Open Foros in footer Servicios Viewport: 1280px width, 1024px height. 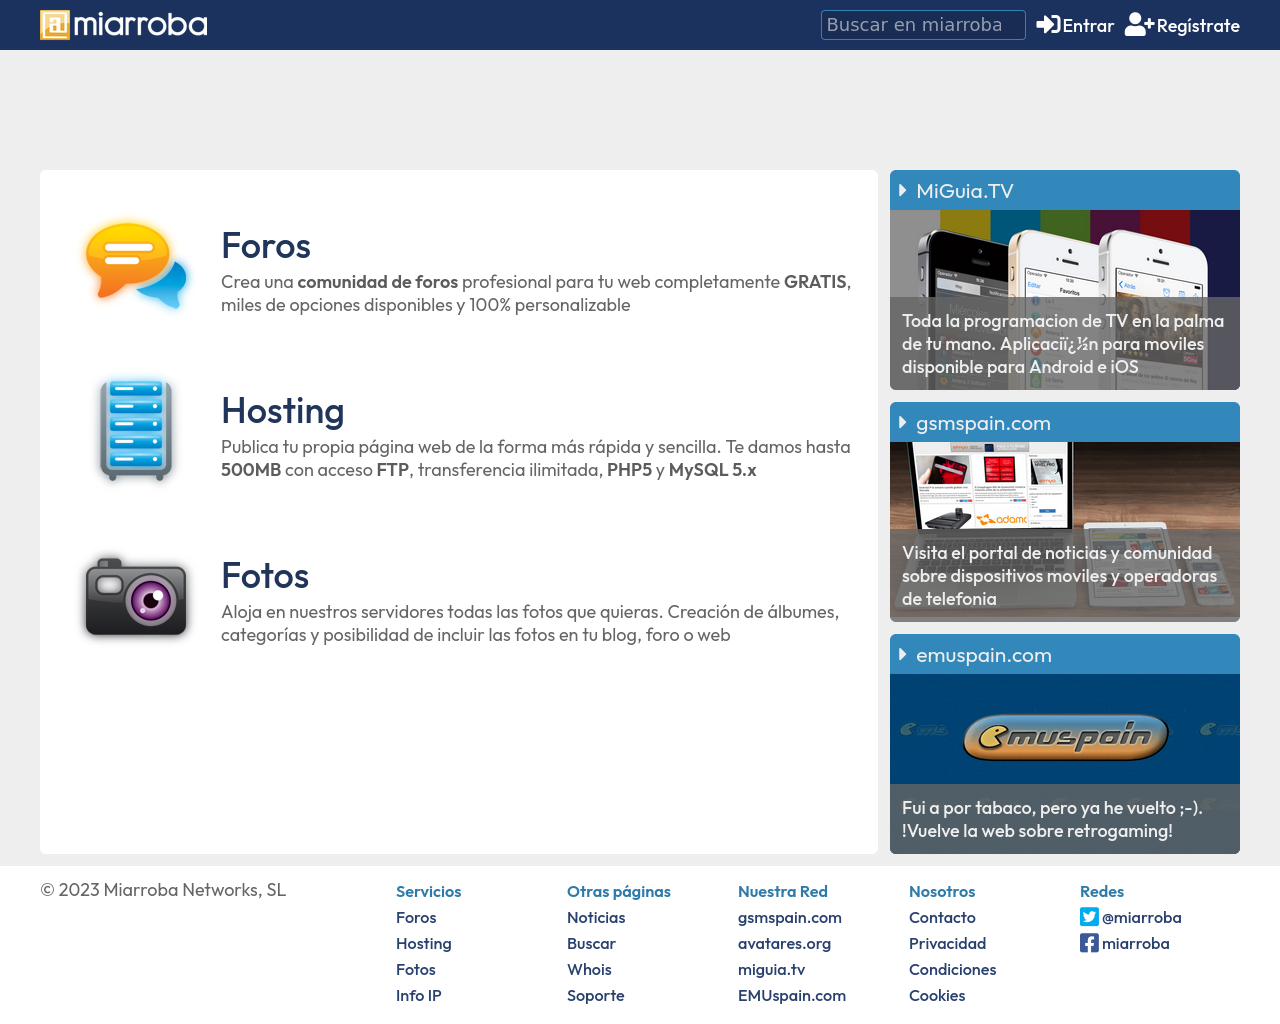(416, 917)
